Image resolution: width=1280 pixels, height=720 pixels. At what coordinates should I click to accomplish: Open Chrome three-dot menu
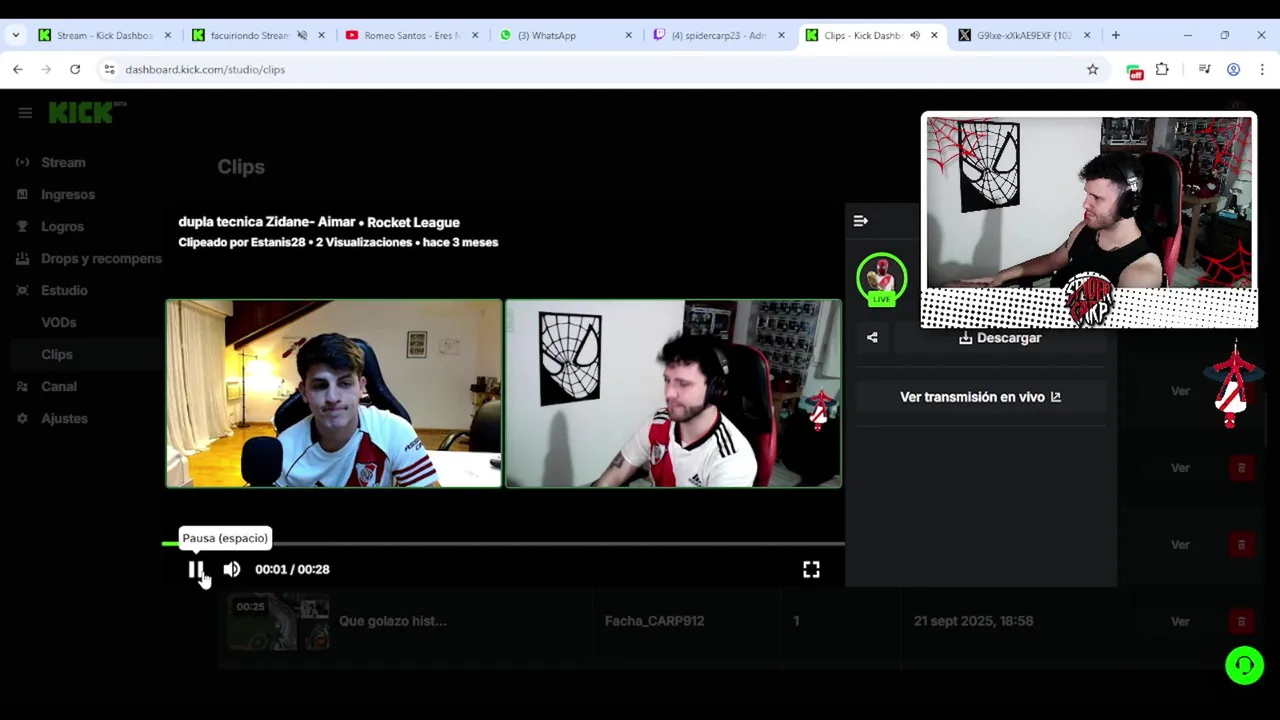(x=1262, y=69)
